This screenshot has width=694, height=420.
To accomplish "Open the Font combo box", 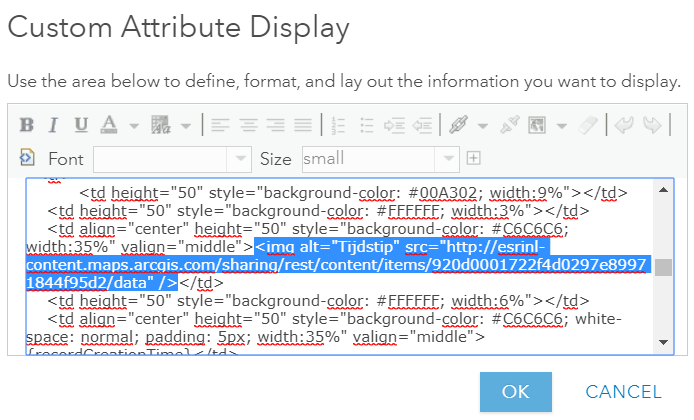I will coord(239,159).
